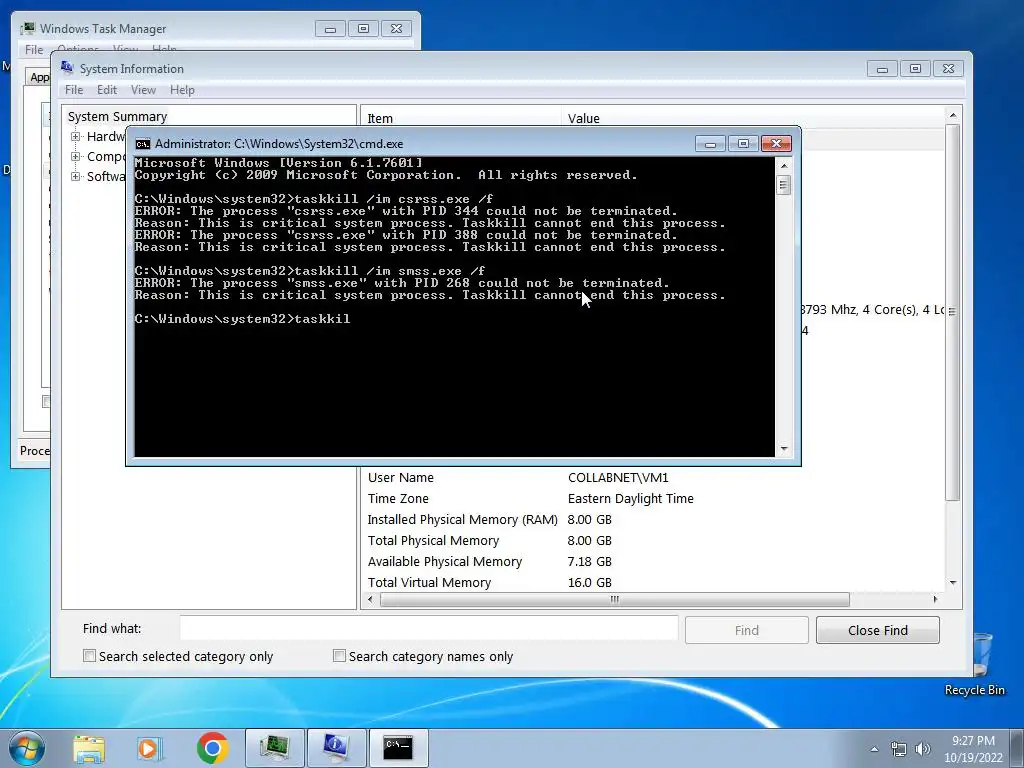Click the 16.0 GB value

(x=589, y=582)
